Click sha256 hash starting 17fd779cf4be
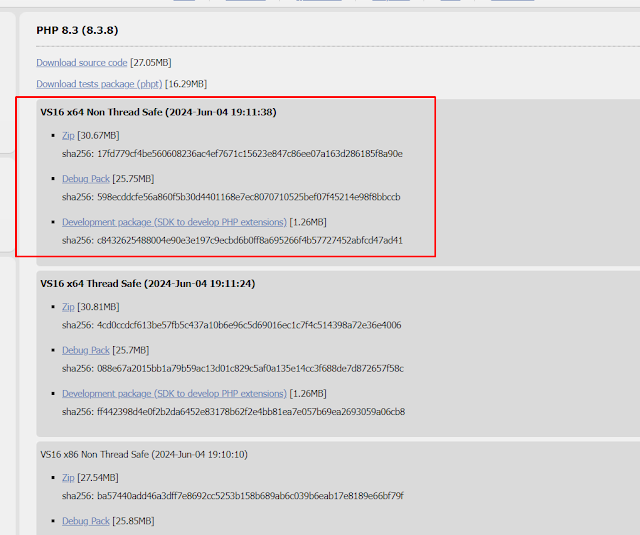 250,154
